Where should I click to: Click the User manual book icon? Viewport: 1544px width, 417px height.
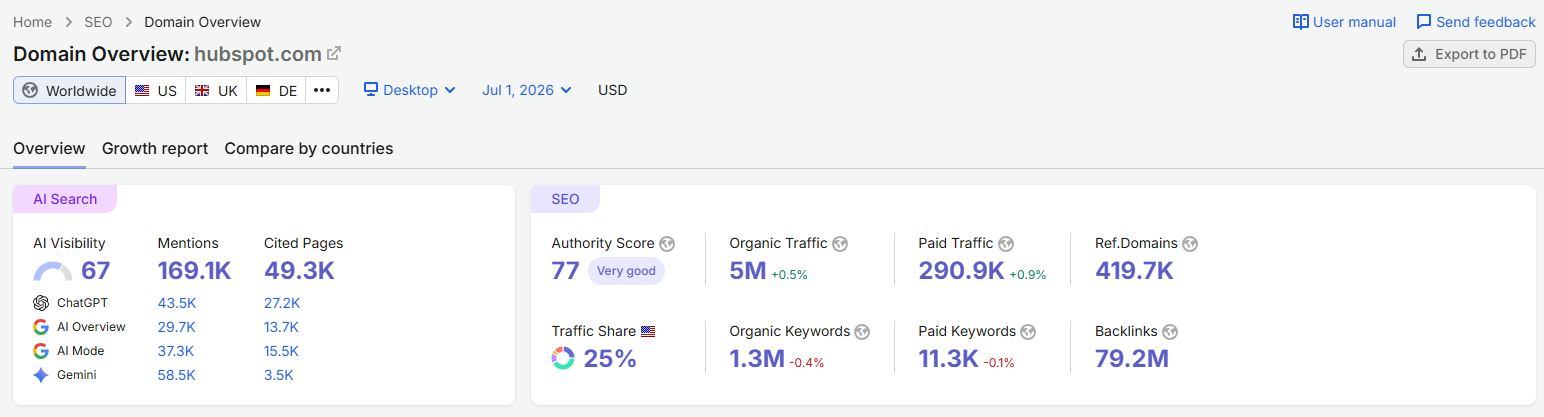pyautogui.click(x=1301, y=22)
